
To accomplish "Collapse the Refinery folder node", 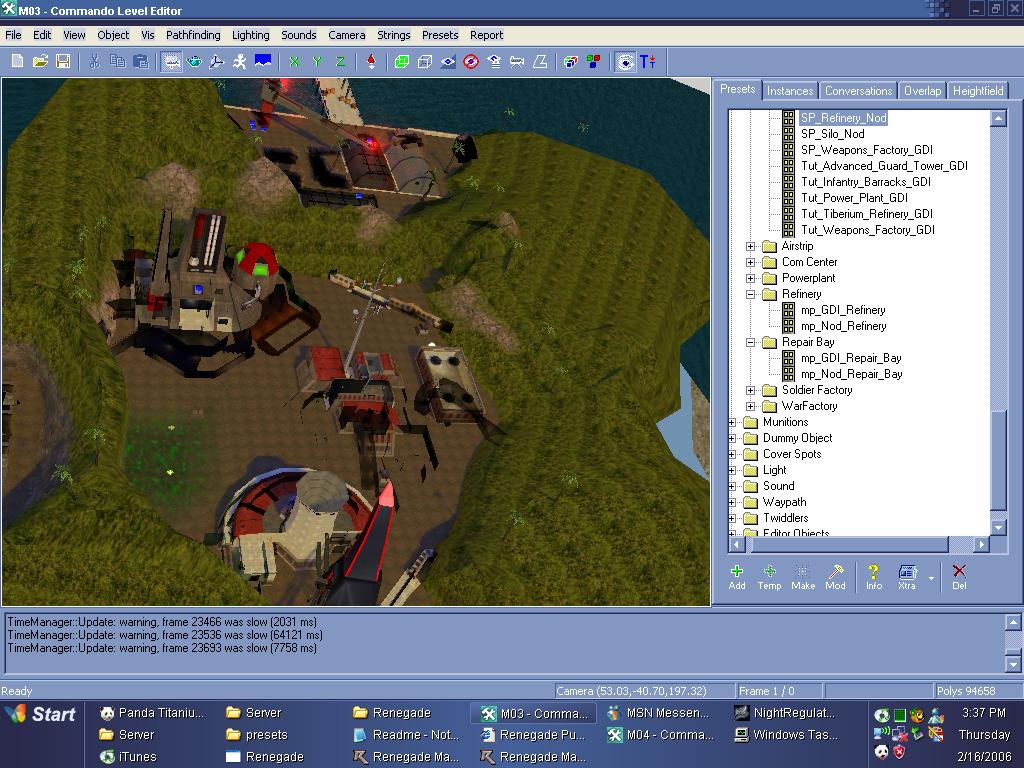I will click(x=751, y=294).
